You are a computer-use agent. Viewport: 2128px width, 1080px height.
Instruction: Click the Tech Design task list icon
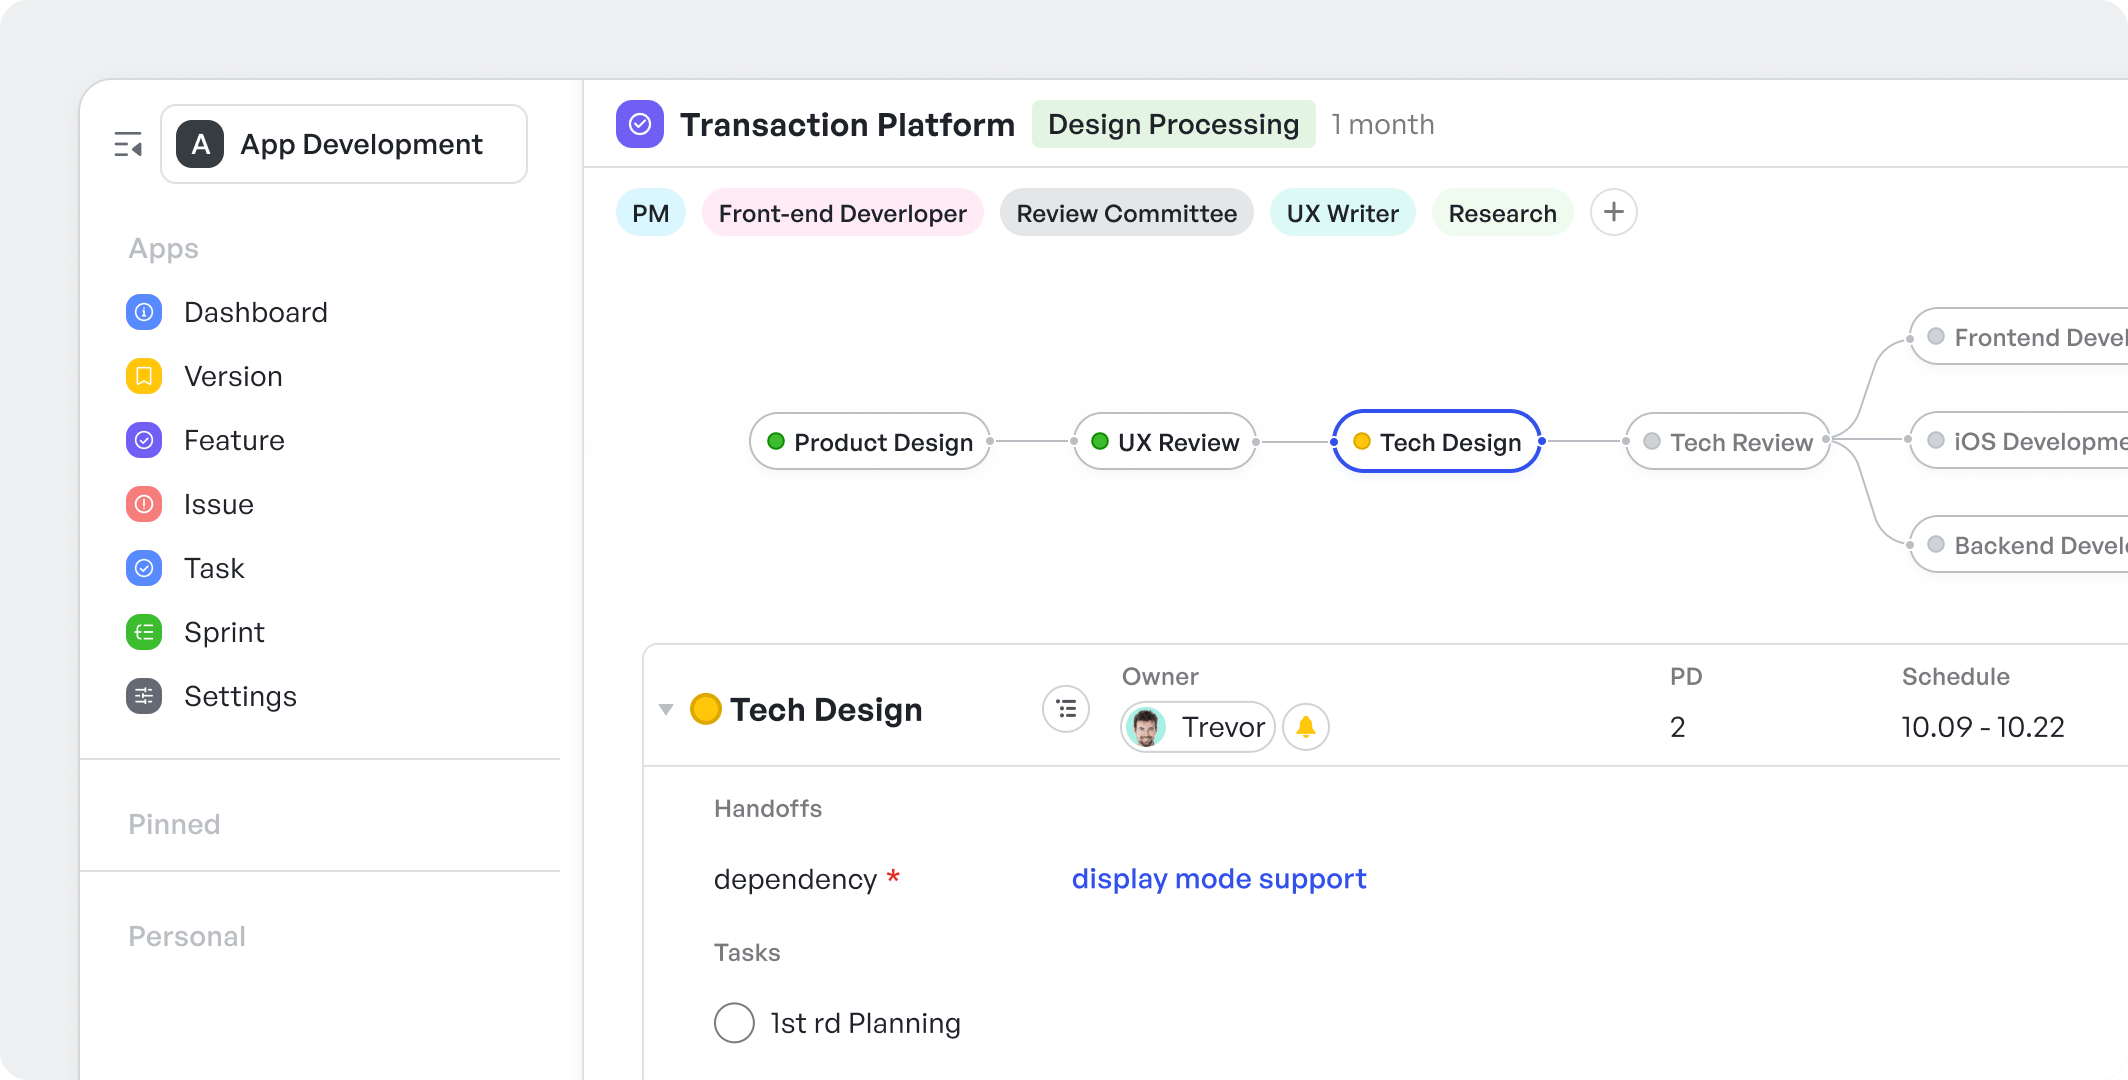pos(1067,709)
